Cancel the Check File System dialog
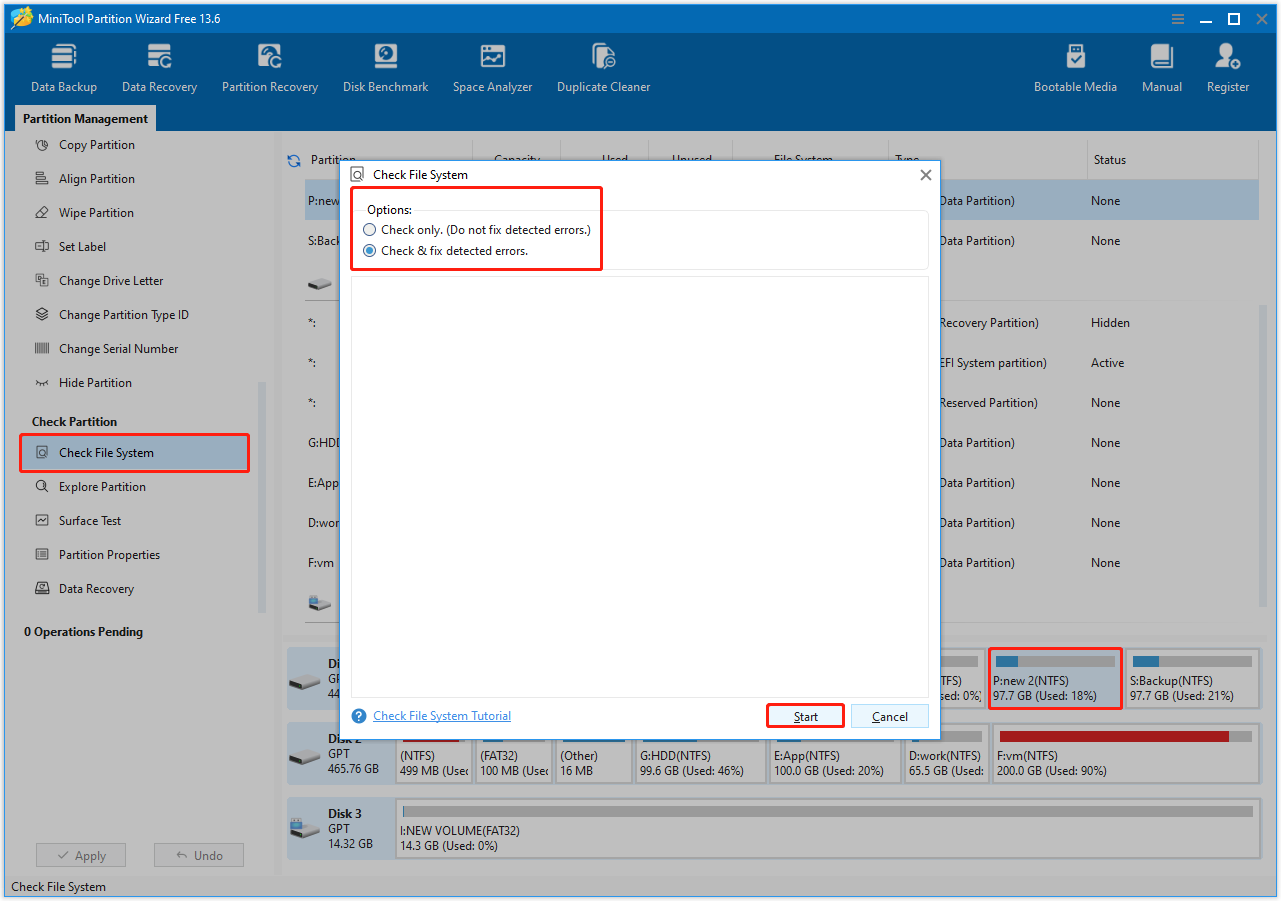1281x901 pixels. 890,716
